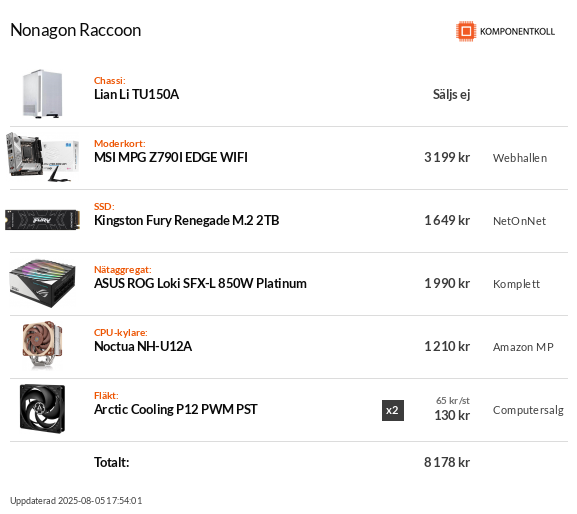This screenshot has height=514, width=577.
Task: Open the Lian Li TU150A product link
Action: tap(136, 94)
